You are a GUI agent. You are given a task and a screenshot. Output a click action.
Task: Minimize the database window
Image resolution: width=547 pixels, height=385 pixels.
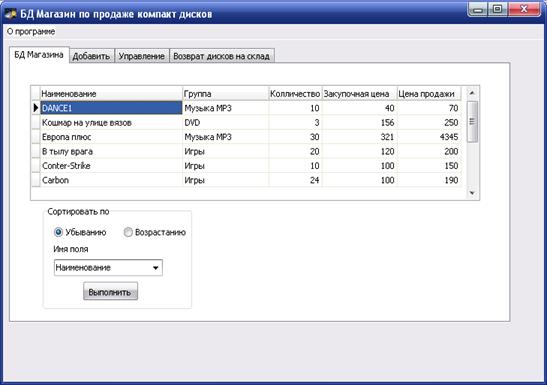[x=478, y=9]
